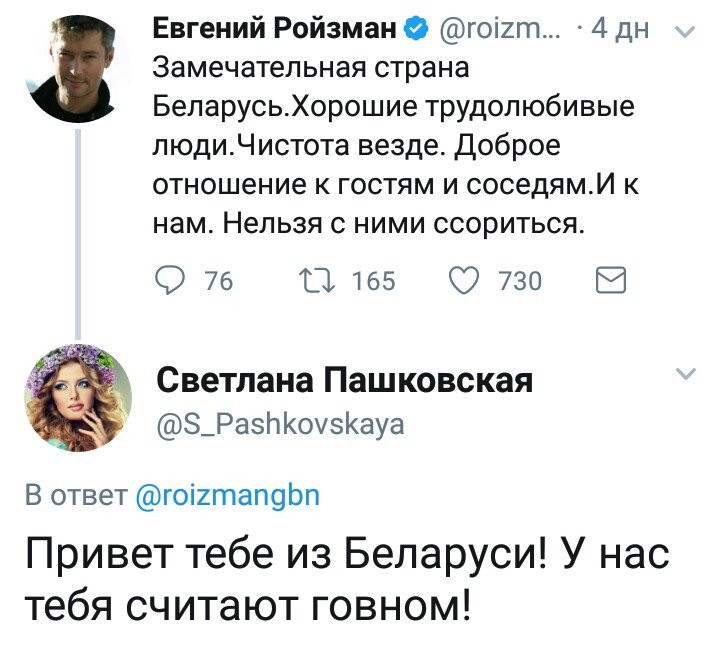Image resolution: width=720 pixels, height=648 pixels.
Task: Open Светлана Пашковская's avatar with flower wreath
Action: pyautogui.click(x=78, y=397)
